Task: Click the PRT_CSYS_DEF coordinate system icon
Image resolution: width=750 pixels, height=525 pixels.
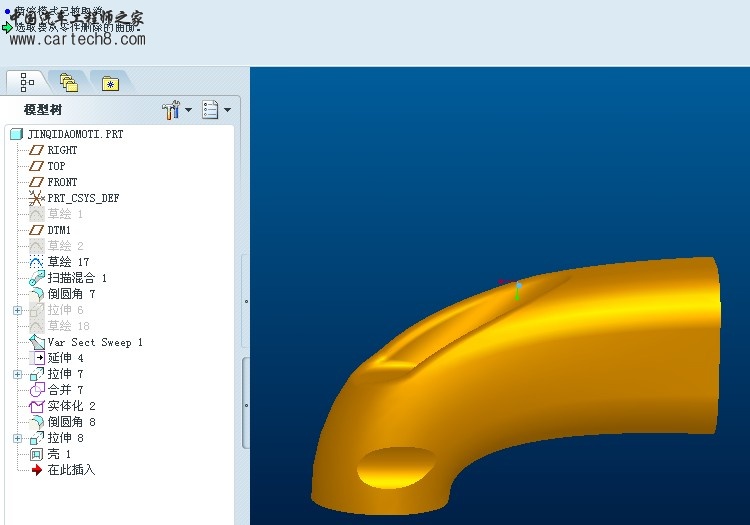Action: (x=37, y=198)
